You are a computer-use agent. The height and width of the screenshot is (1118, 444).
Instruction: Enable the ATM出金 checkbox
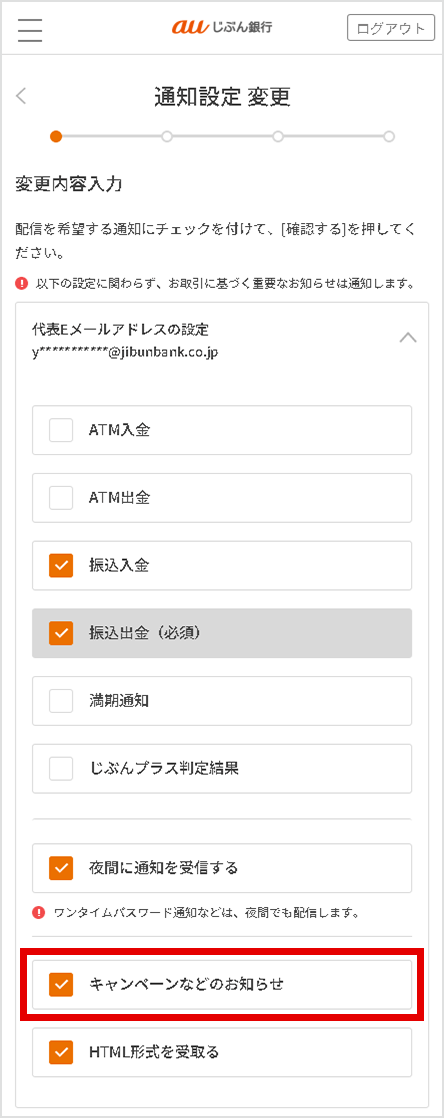(x=61, y=498)
